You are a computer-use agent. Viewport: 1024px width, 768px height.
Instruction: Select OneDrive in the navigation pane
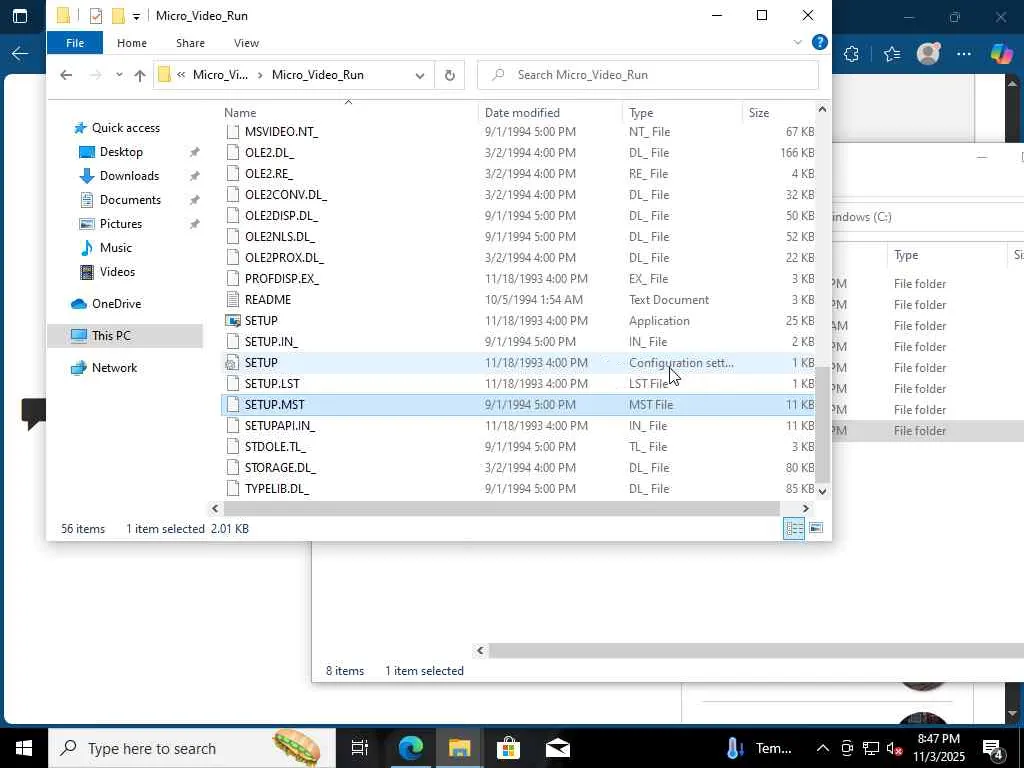click(116, 304)
